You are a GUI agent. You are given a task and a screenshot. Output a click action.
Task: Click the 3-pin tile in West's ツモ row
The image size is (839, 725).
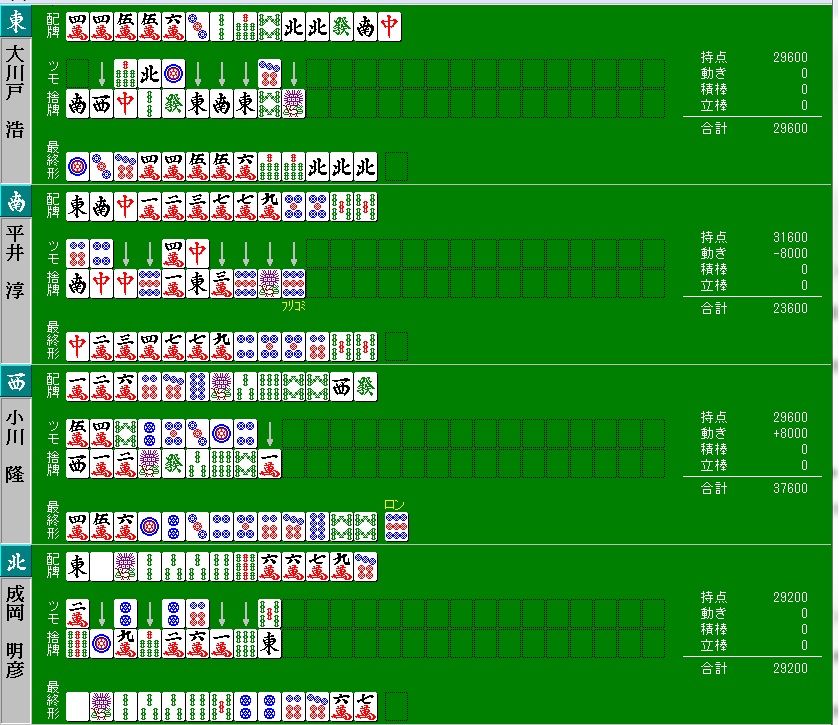click(x=197, y=433)
